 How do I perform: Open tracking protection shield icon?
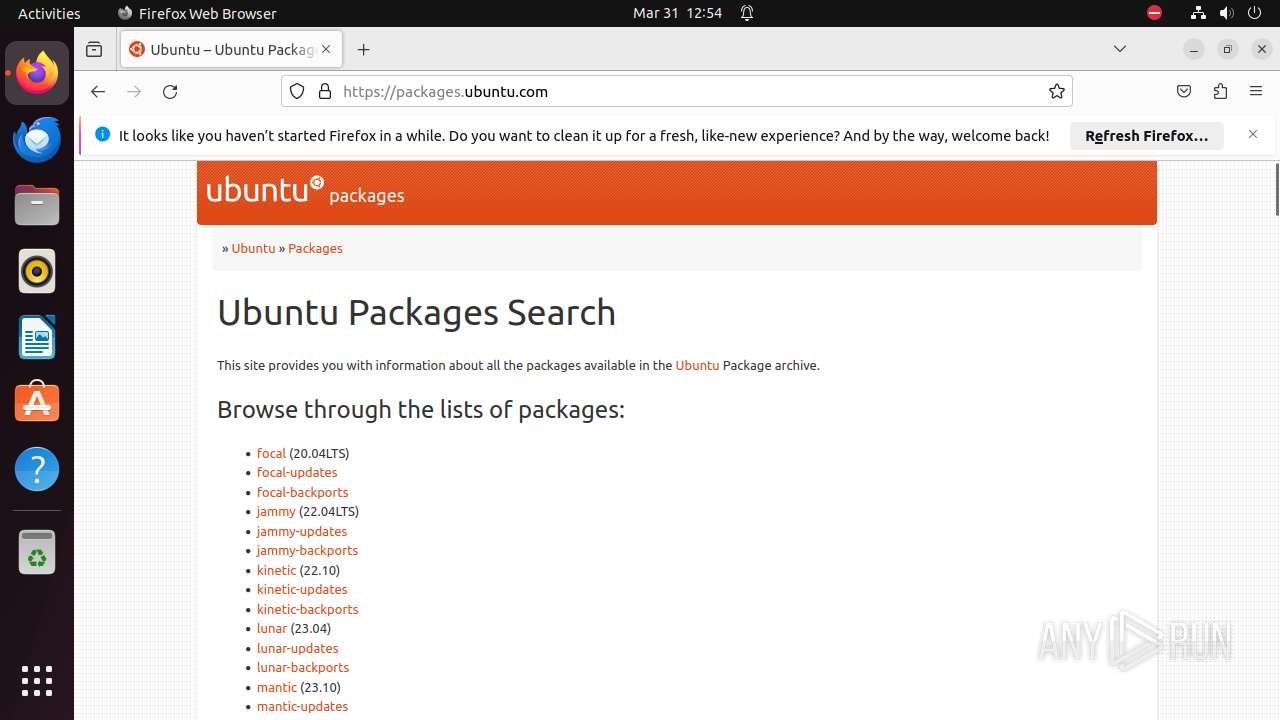[x=297, y=91]
